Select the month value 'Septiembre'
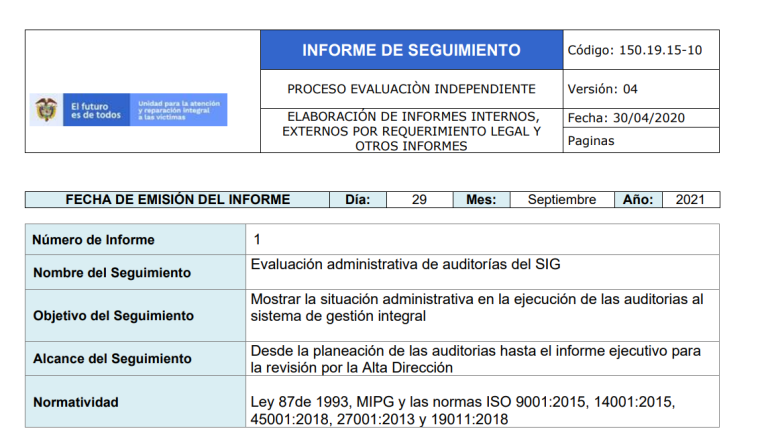 point(561,199)
